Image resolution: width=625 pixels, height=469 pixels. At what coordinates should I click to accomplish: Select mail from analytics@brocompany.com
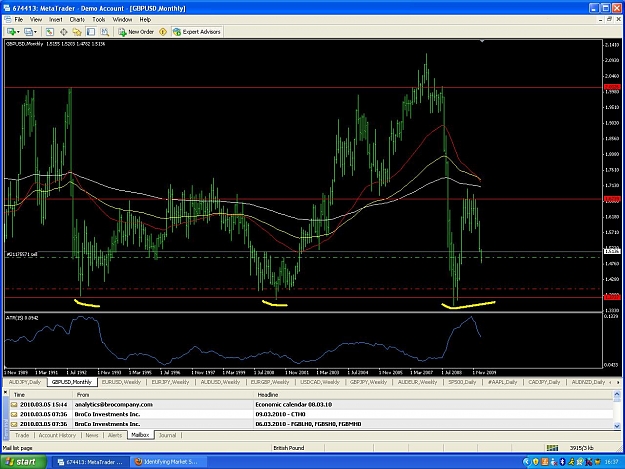(114, 404)
